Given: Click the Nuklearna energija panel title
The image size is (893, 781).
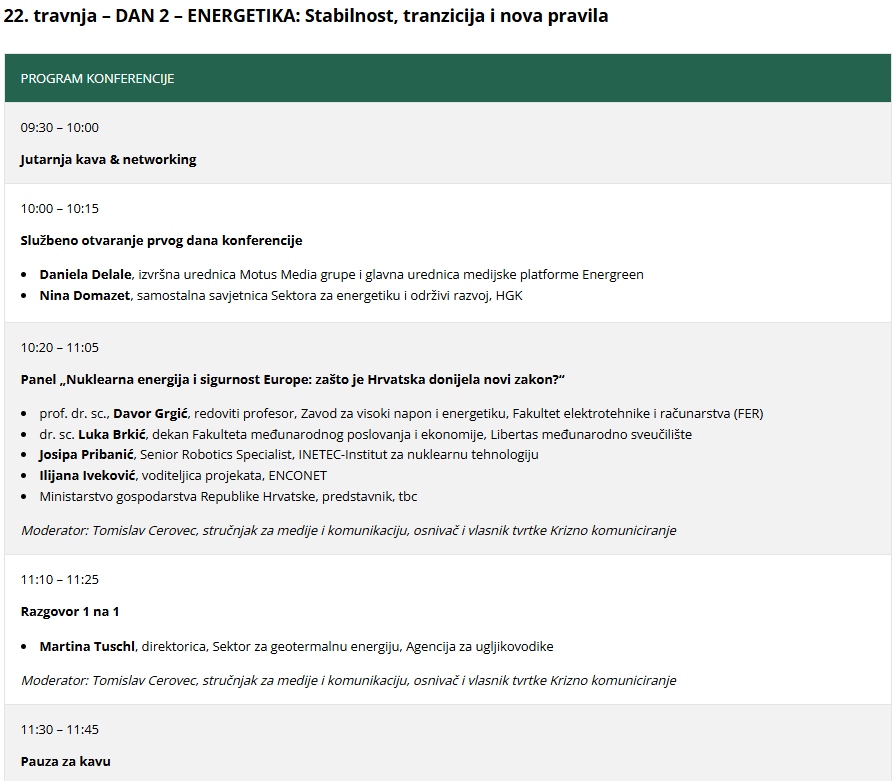Looking at the screenshot, I should [x=293, y=379].
